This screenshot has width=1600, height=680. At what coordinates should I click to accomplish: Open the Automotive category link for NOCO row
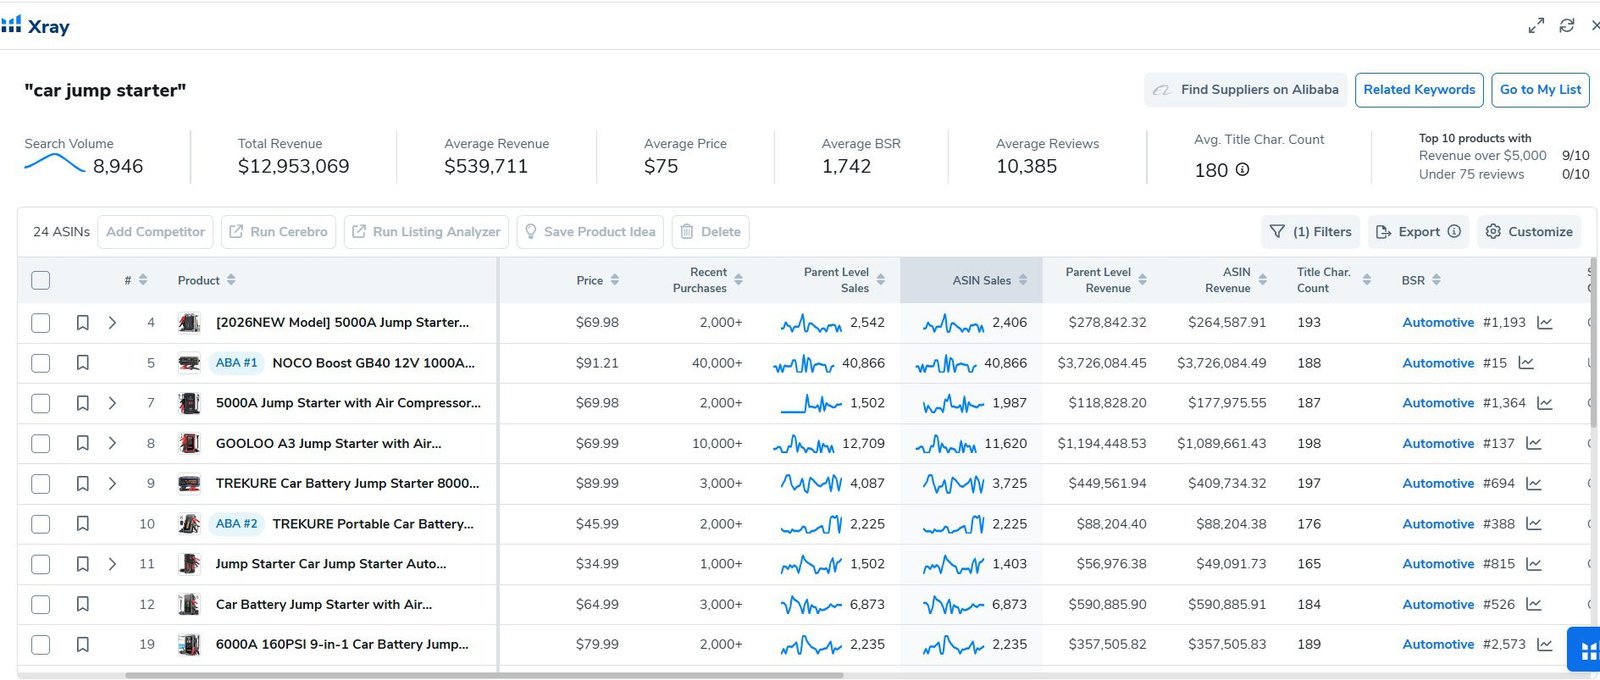click(x=1438, y=363)
